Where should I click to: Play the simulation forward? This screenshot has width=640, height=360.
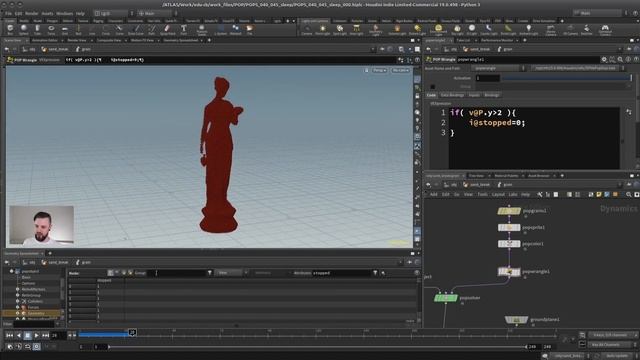tap(36, 336)
